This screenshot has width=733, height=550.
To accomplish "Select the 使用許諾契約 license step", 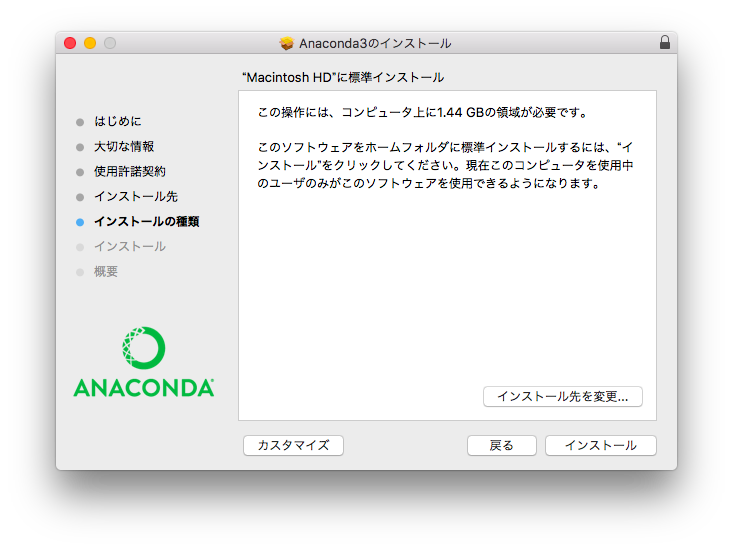I will click(130, 171).
